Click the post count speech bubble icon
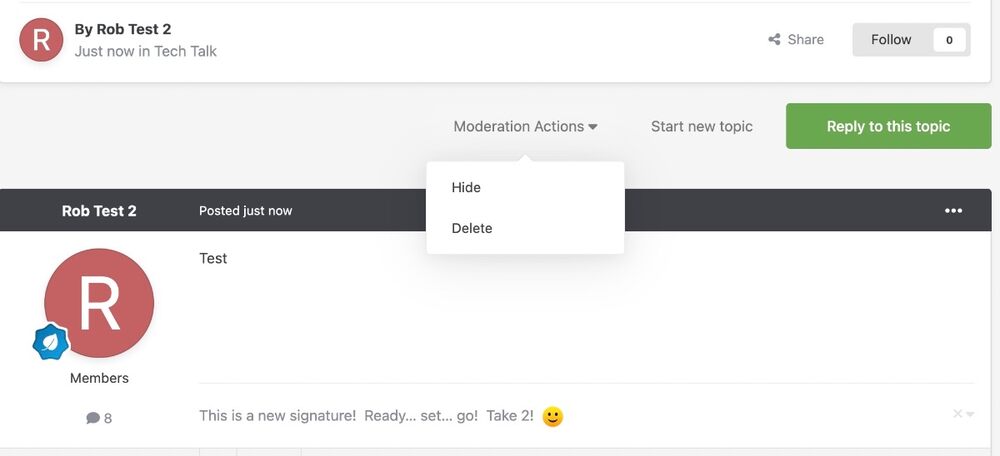Viewport: 1000px width, 456px height. tap(92, 418)
